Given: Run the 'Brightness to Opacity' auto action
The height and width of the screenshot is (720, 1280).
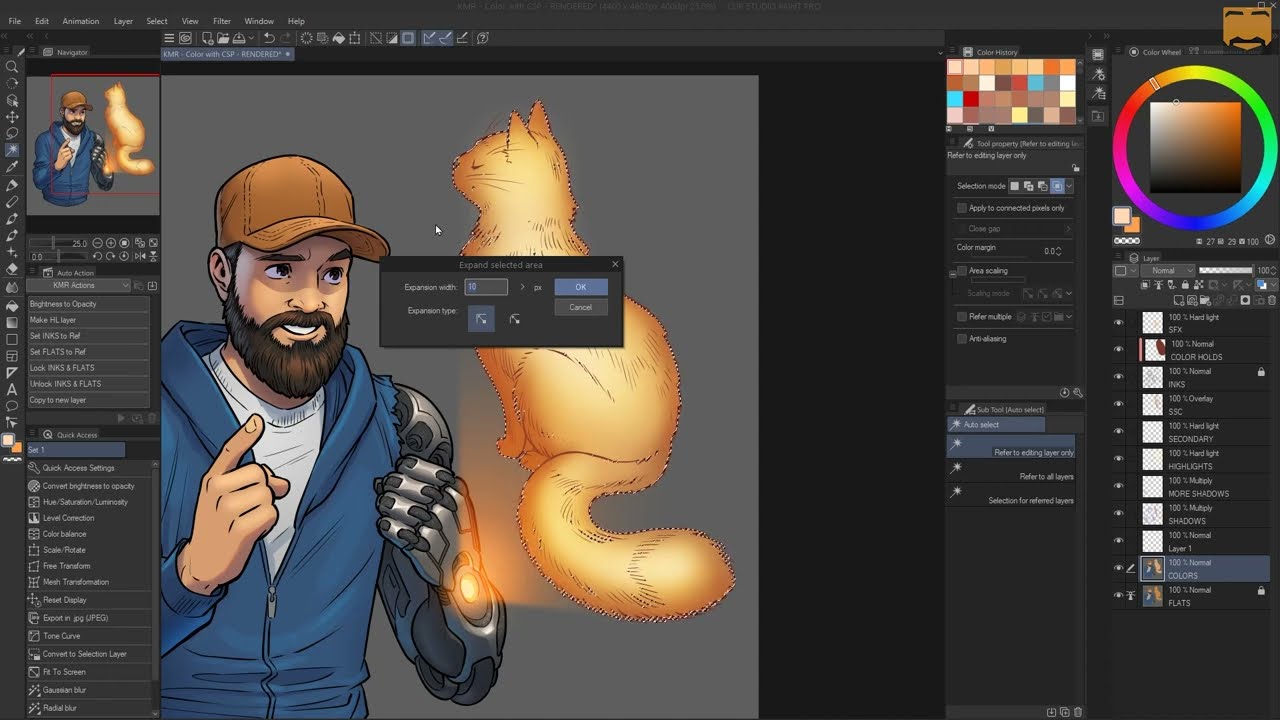Looking at the screenshot, I should pos(87,304).
